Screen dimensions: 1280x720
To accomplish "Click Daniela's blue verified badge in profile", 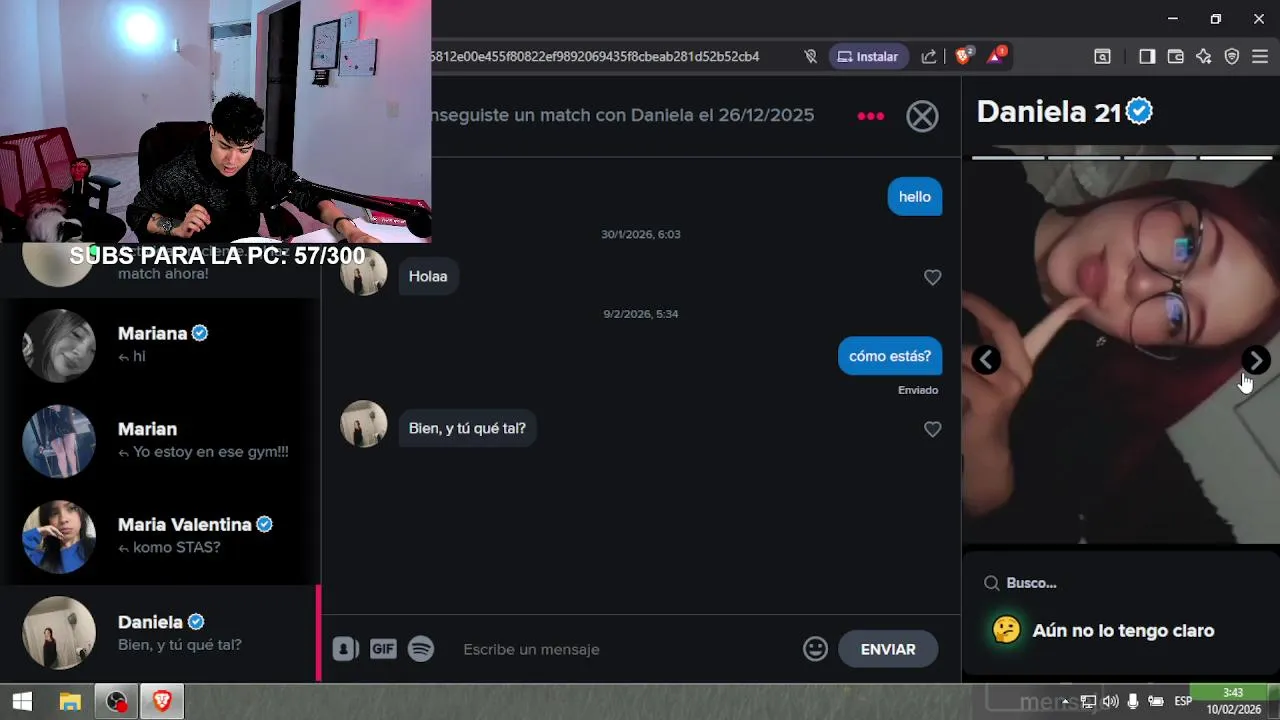I will [x=1139, y=111].
